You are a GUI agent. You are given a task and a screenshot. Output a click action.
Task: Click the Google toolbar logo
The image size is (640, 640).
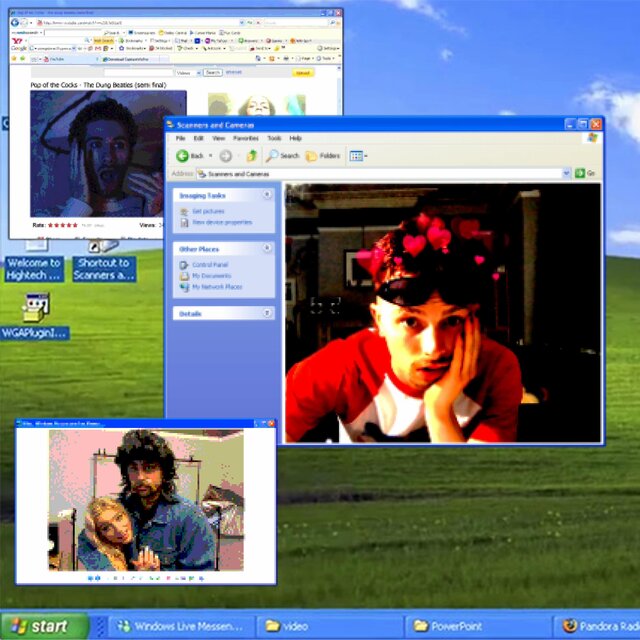click(19, 48)
